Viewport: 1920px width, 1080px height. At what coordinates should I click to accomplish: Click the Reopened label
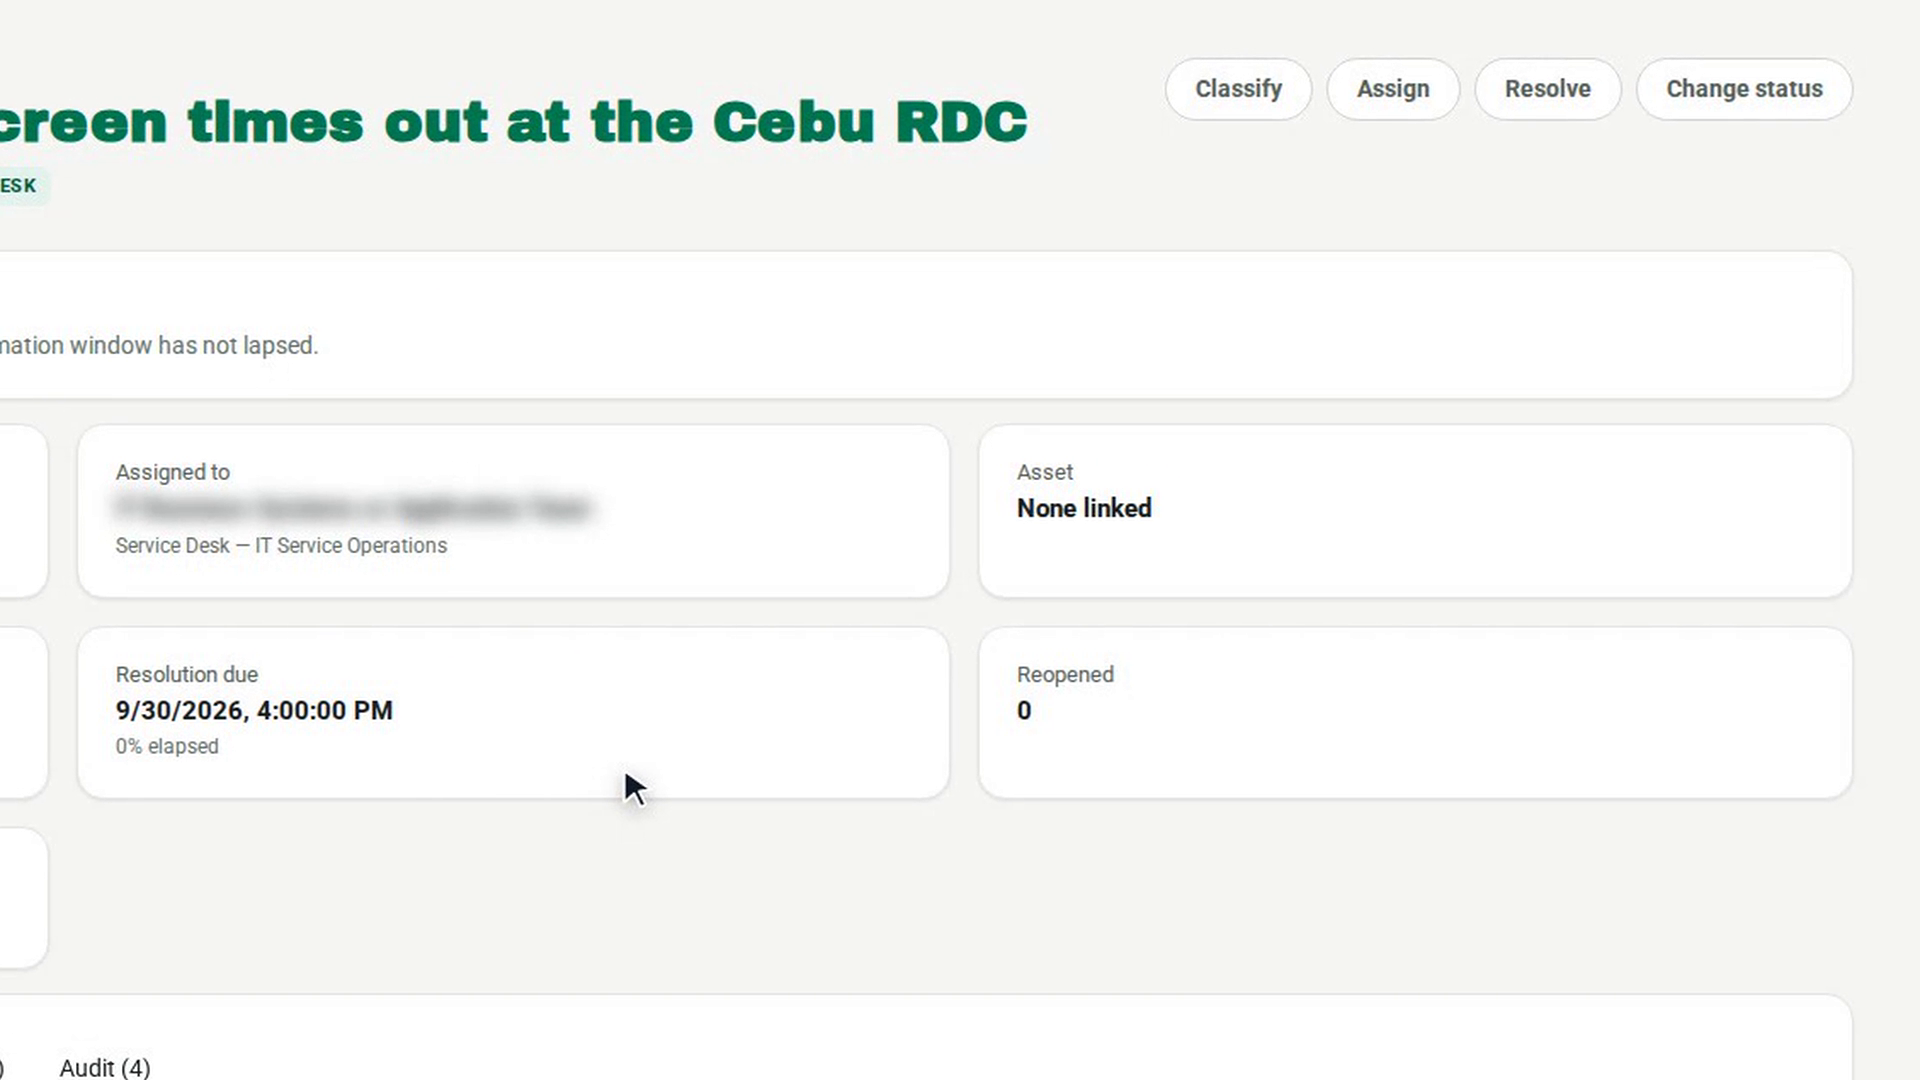click(1065, 674)
